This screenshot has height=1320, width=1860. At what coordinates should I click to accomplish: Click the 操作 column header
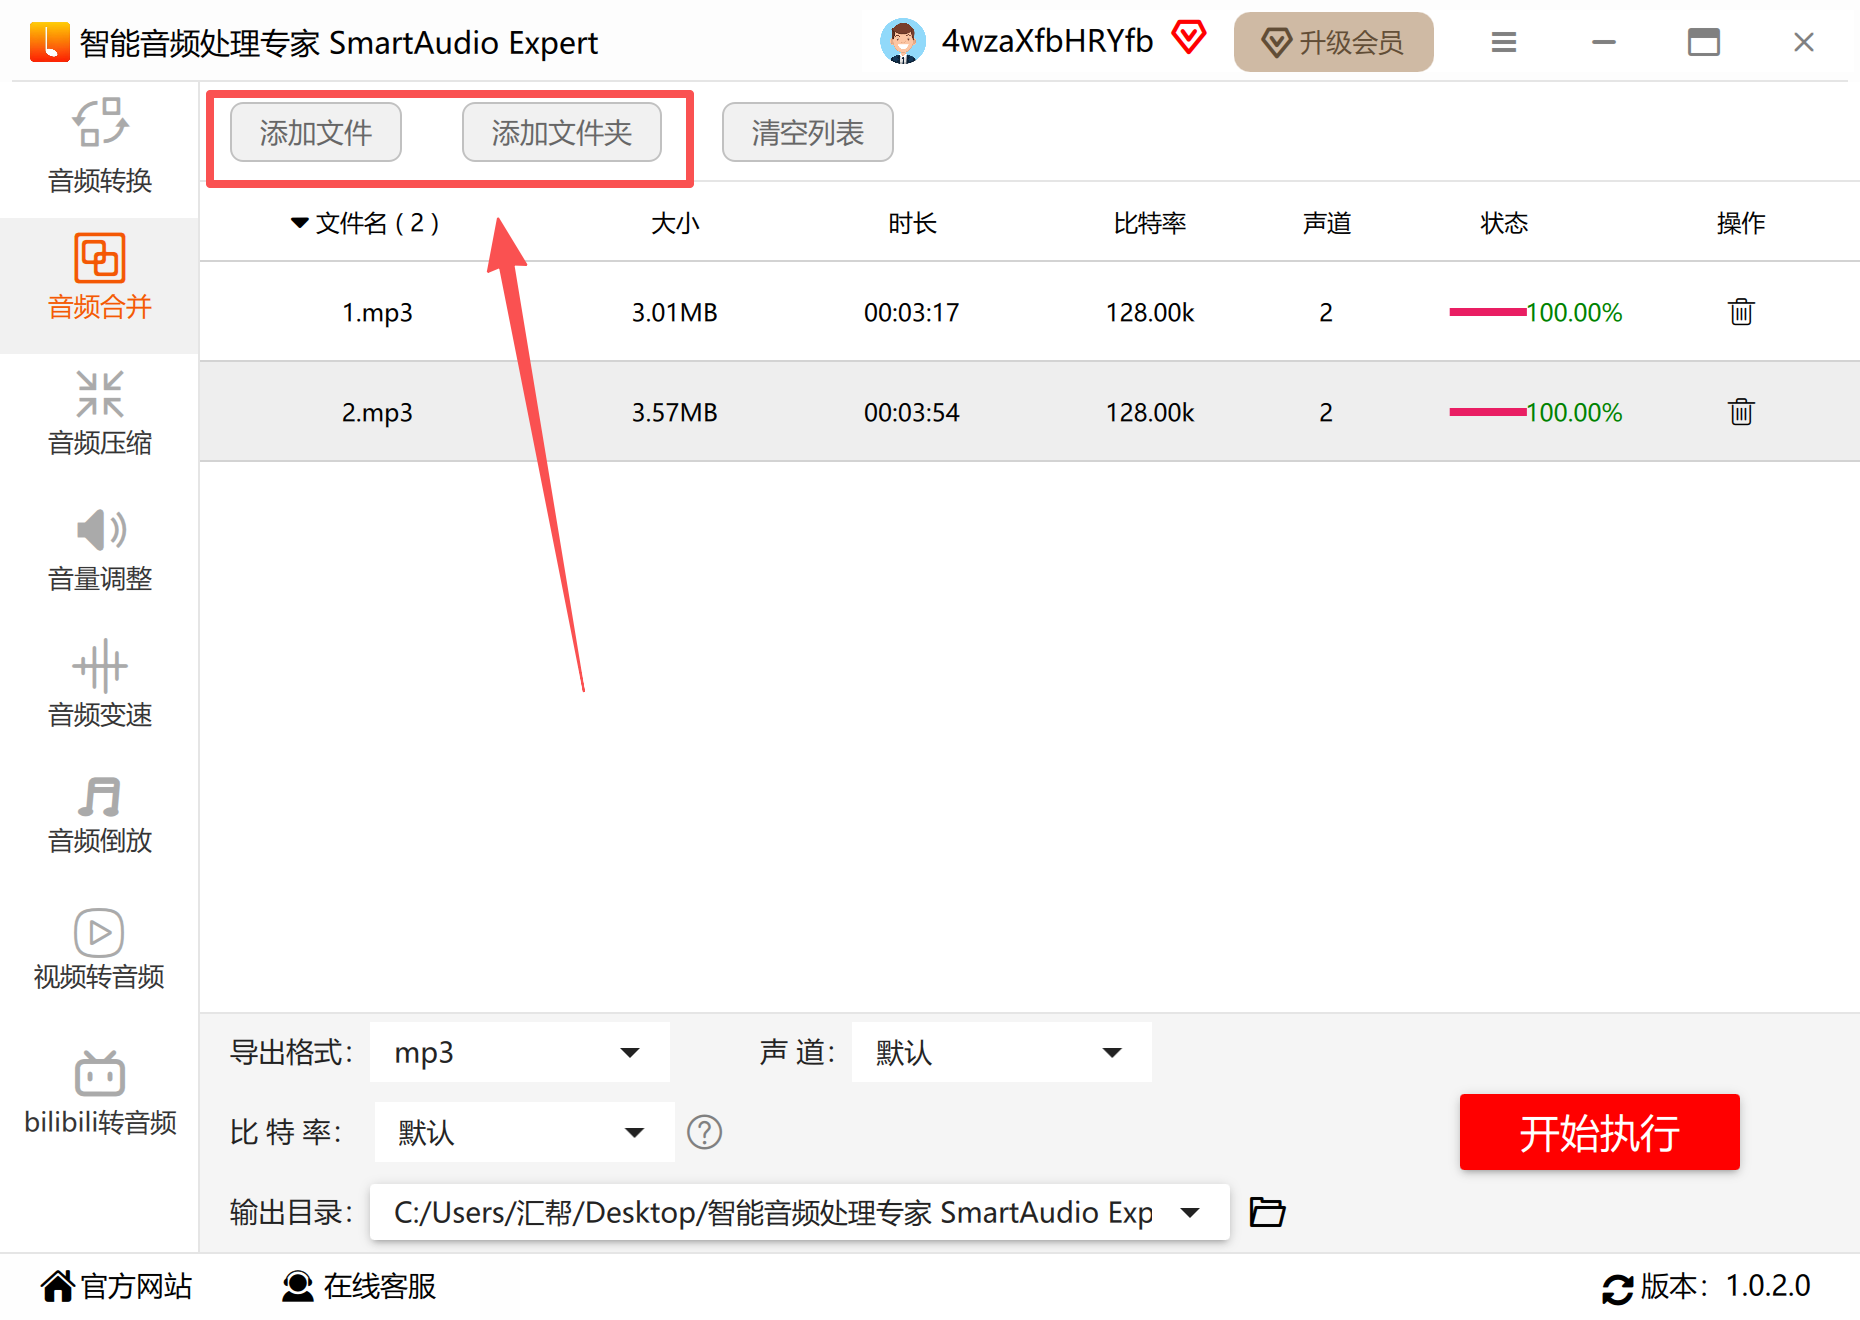tap(1741, 223)
